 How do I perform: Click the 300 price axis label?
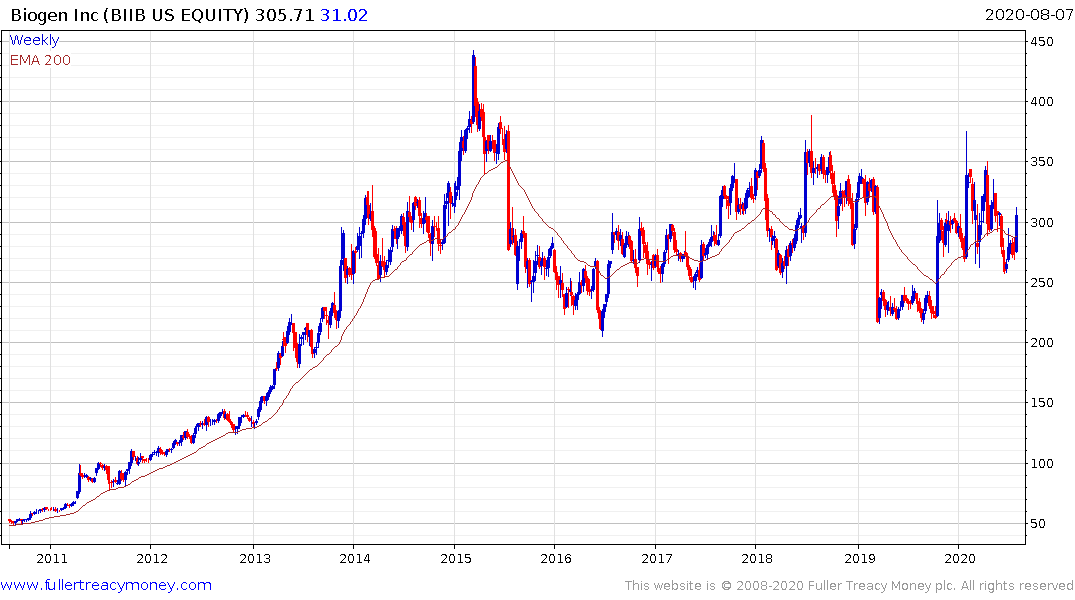tap(1041, 223)
